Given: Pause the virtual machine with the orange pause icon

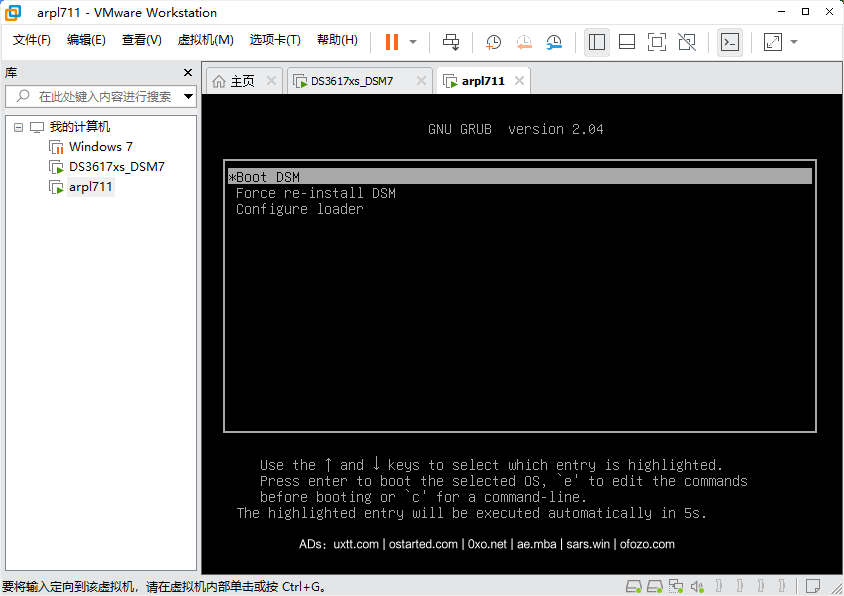Looking at the screenshot, I should point(392,42).
